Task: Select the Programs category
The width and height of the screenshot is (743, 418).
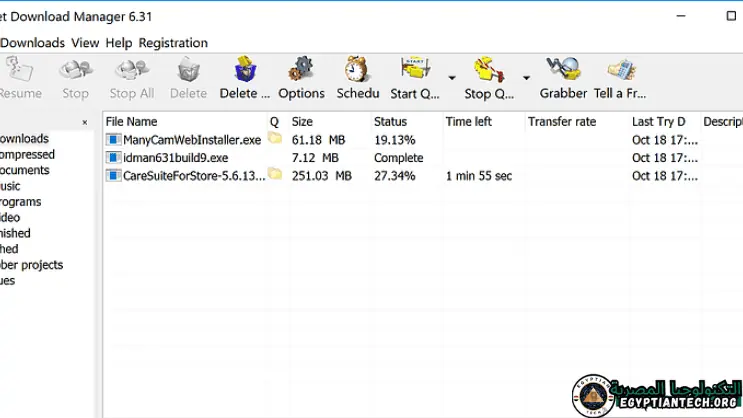Action: point(20,202)
